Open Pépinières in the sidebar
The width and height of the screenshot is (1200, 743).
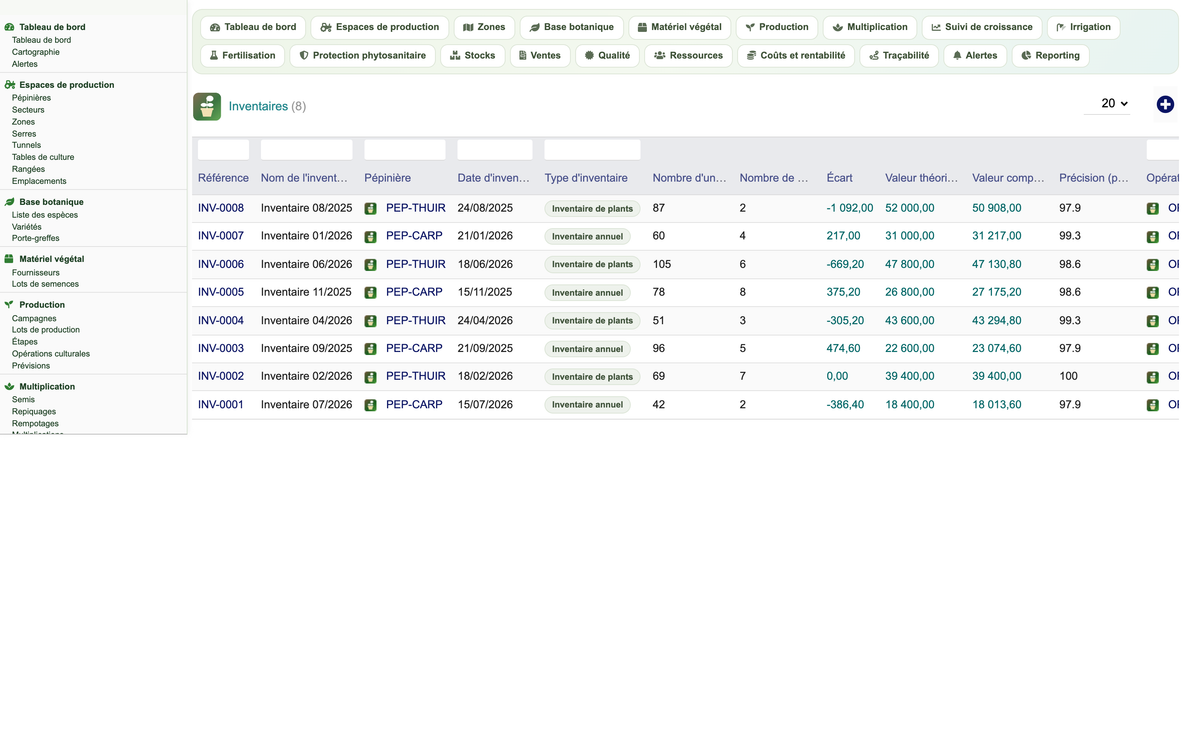pos(31,98)
